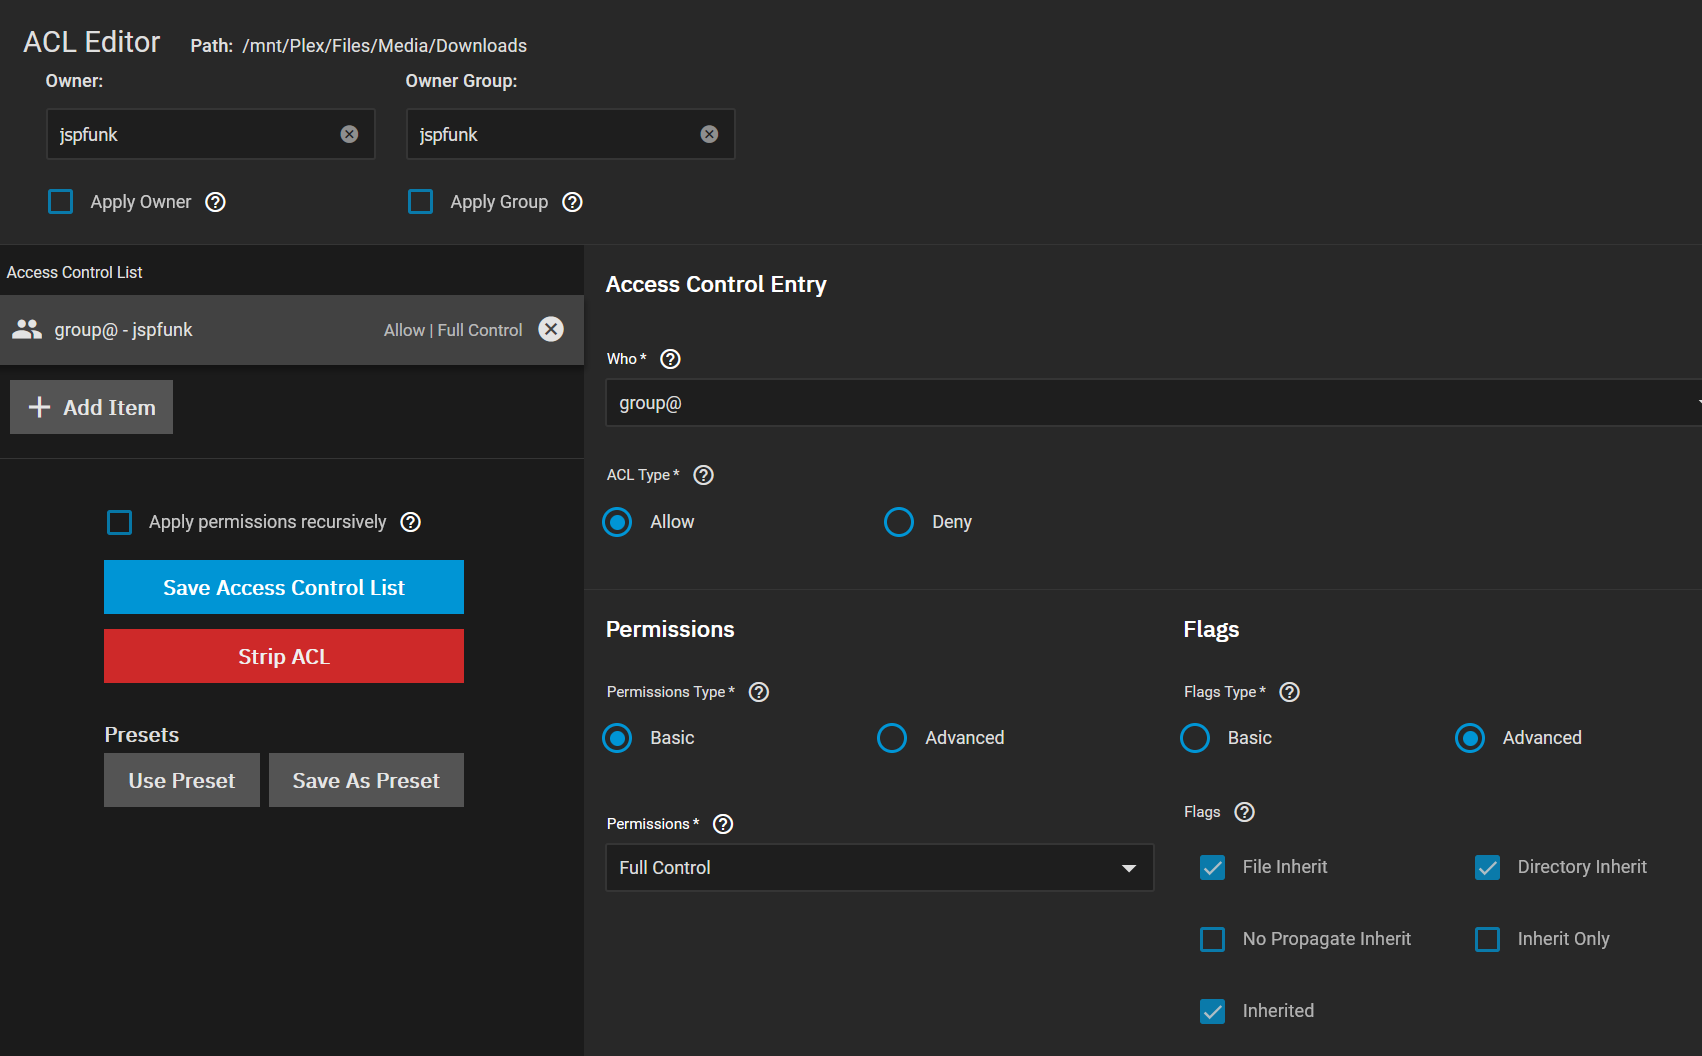1702x1056 pixels.
Task: Select the Deny ACL type
Action: 899,522
